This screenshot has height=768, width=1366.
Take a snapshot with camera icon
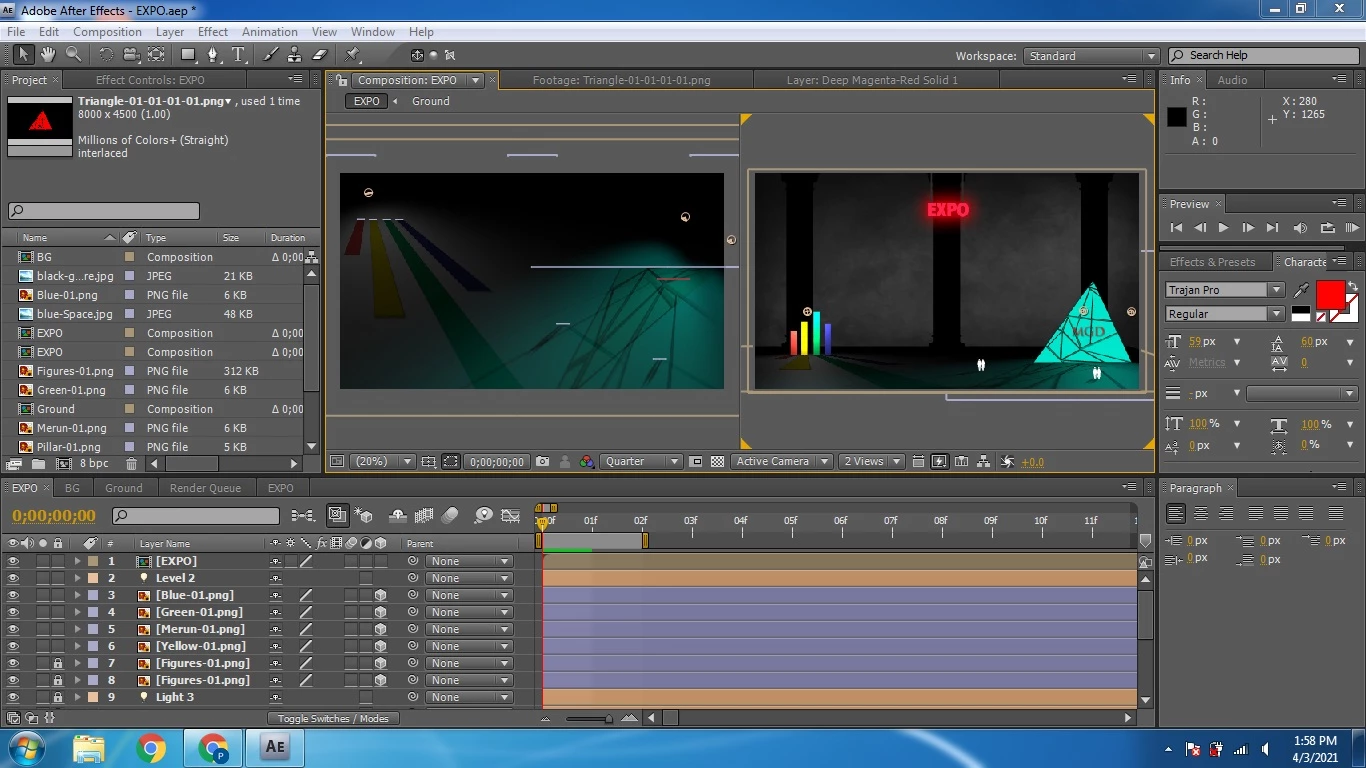[x=542, y=462]
